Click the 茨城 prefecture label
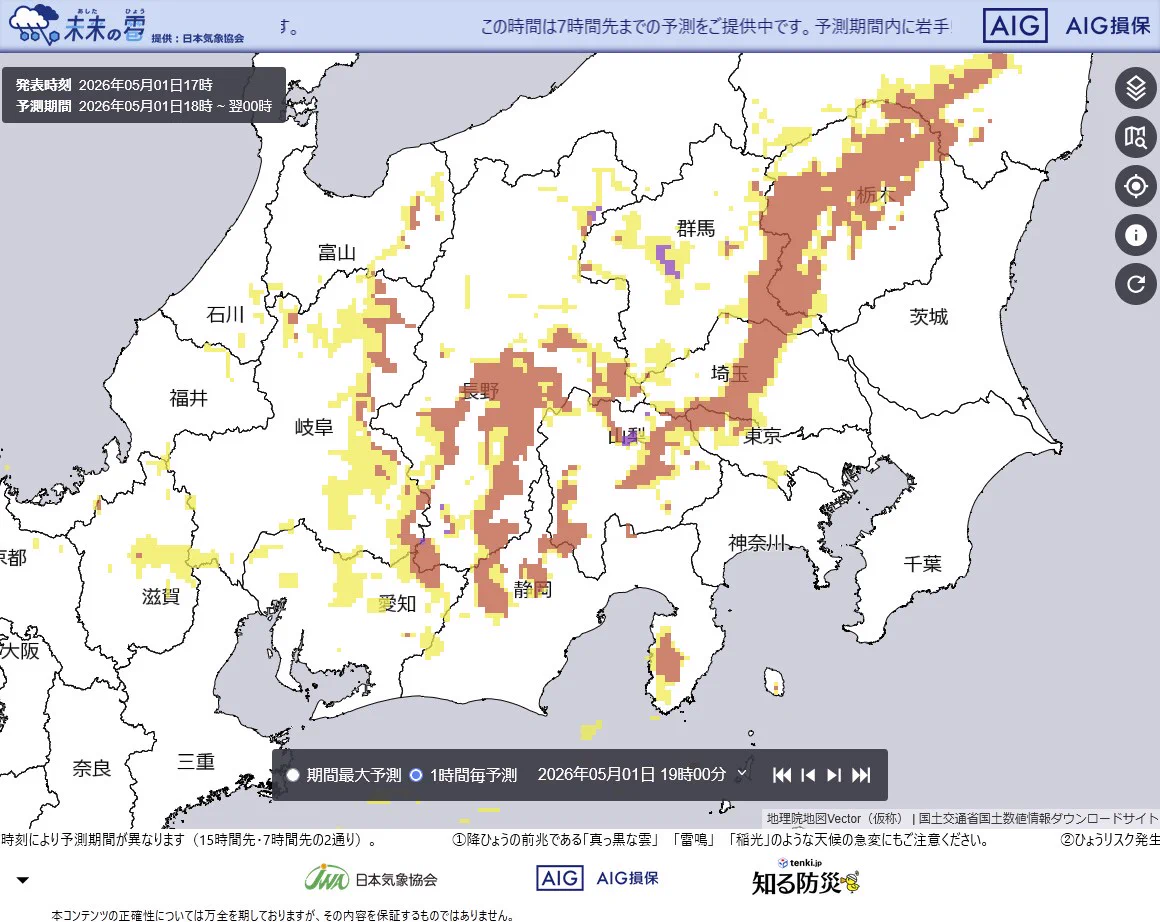 click(928, 317)
